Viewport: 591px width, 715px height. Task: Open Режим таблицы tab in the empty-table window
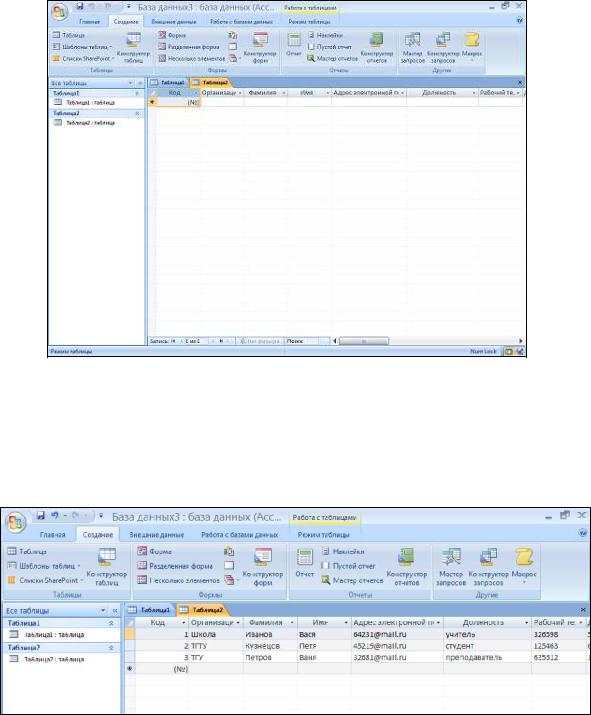[x=310, y=21]
